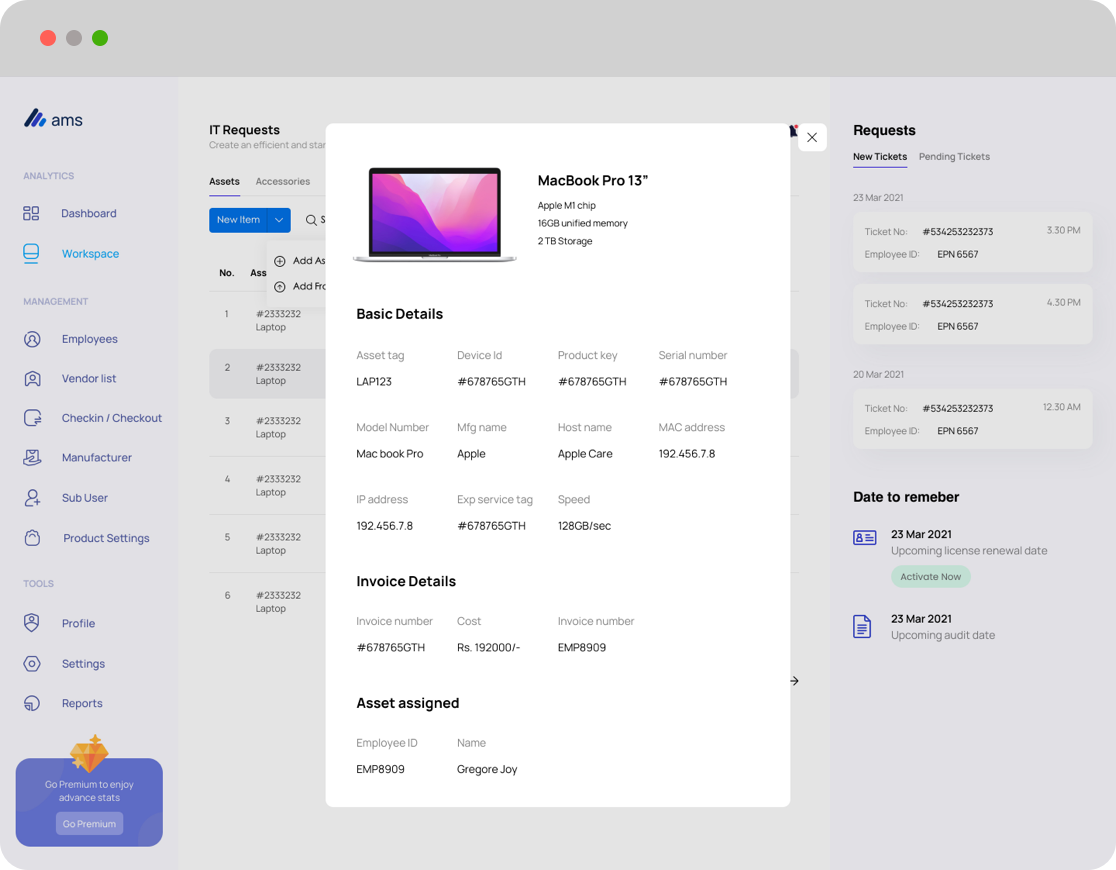Open the Workspace menu item
Screen dimensions: 1116x870
[90, 254]
